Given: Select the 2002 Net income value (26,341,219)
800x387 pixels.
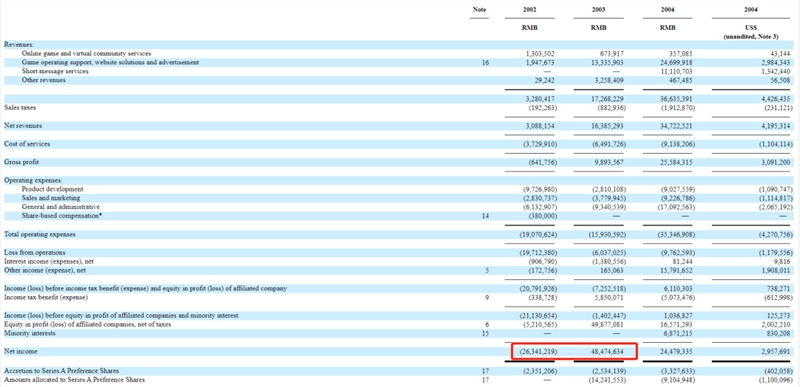Looking at the screenshot, I should coord(537,352).
